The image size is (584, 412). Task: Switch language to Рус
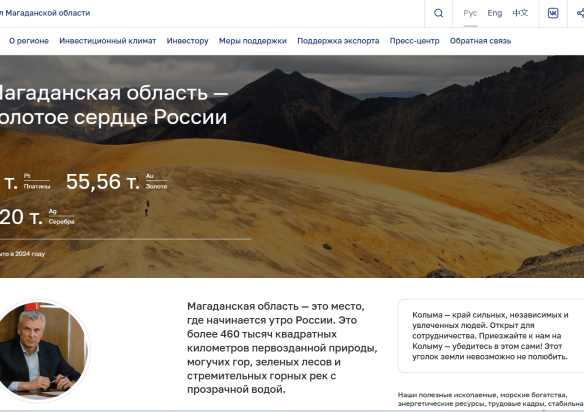coord(470,13)
